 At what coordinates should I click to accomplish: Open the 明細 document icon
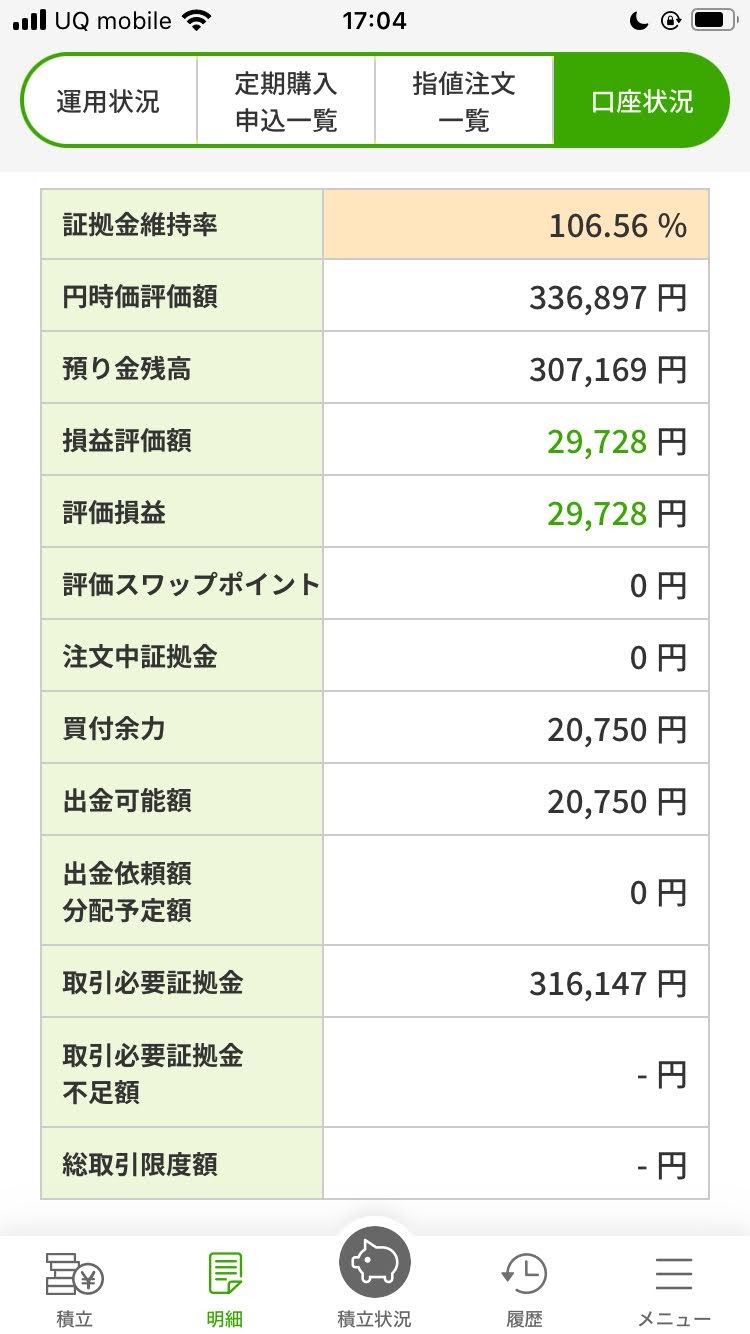[225, 1275]
